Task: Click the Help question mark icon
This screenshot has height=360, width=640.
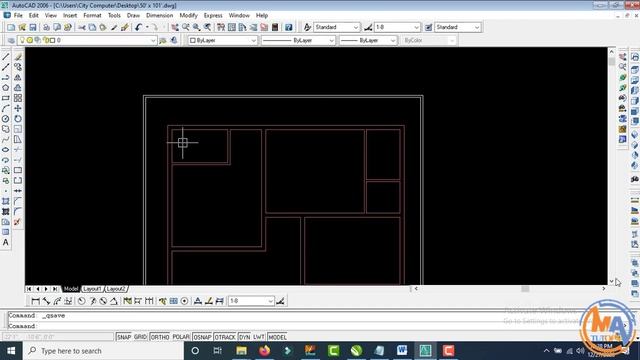Action: [289, 27]
